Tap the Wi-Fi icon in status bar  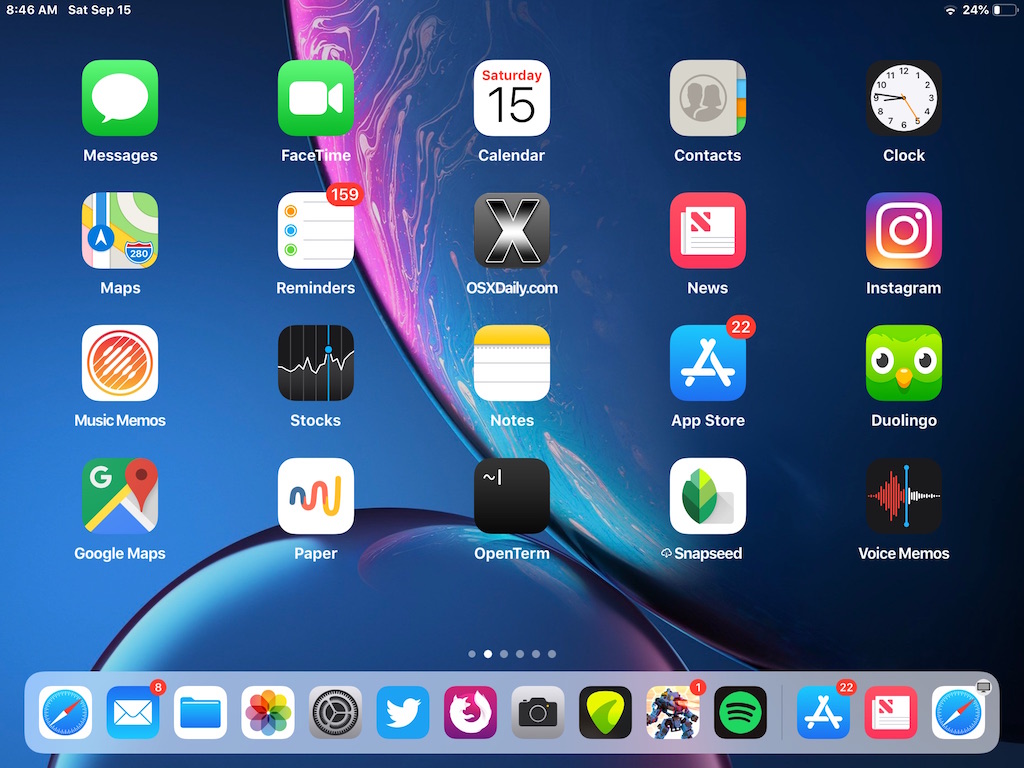[951, 10]
